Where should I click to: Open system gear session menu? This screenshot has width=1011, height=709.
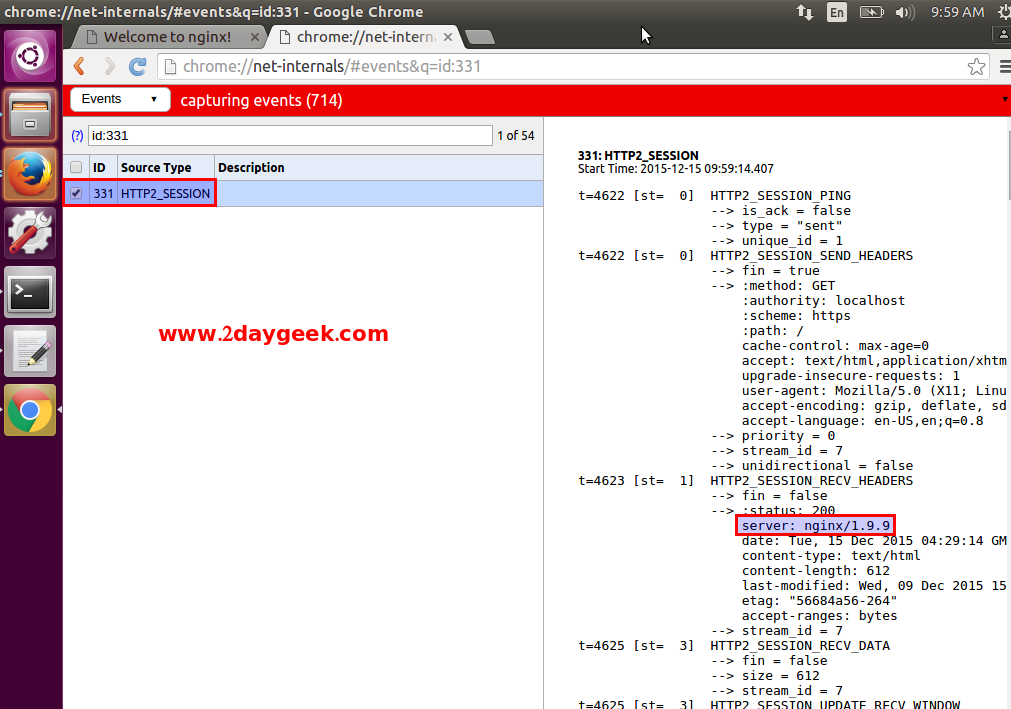[1004, 12]
